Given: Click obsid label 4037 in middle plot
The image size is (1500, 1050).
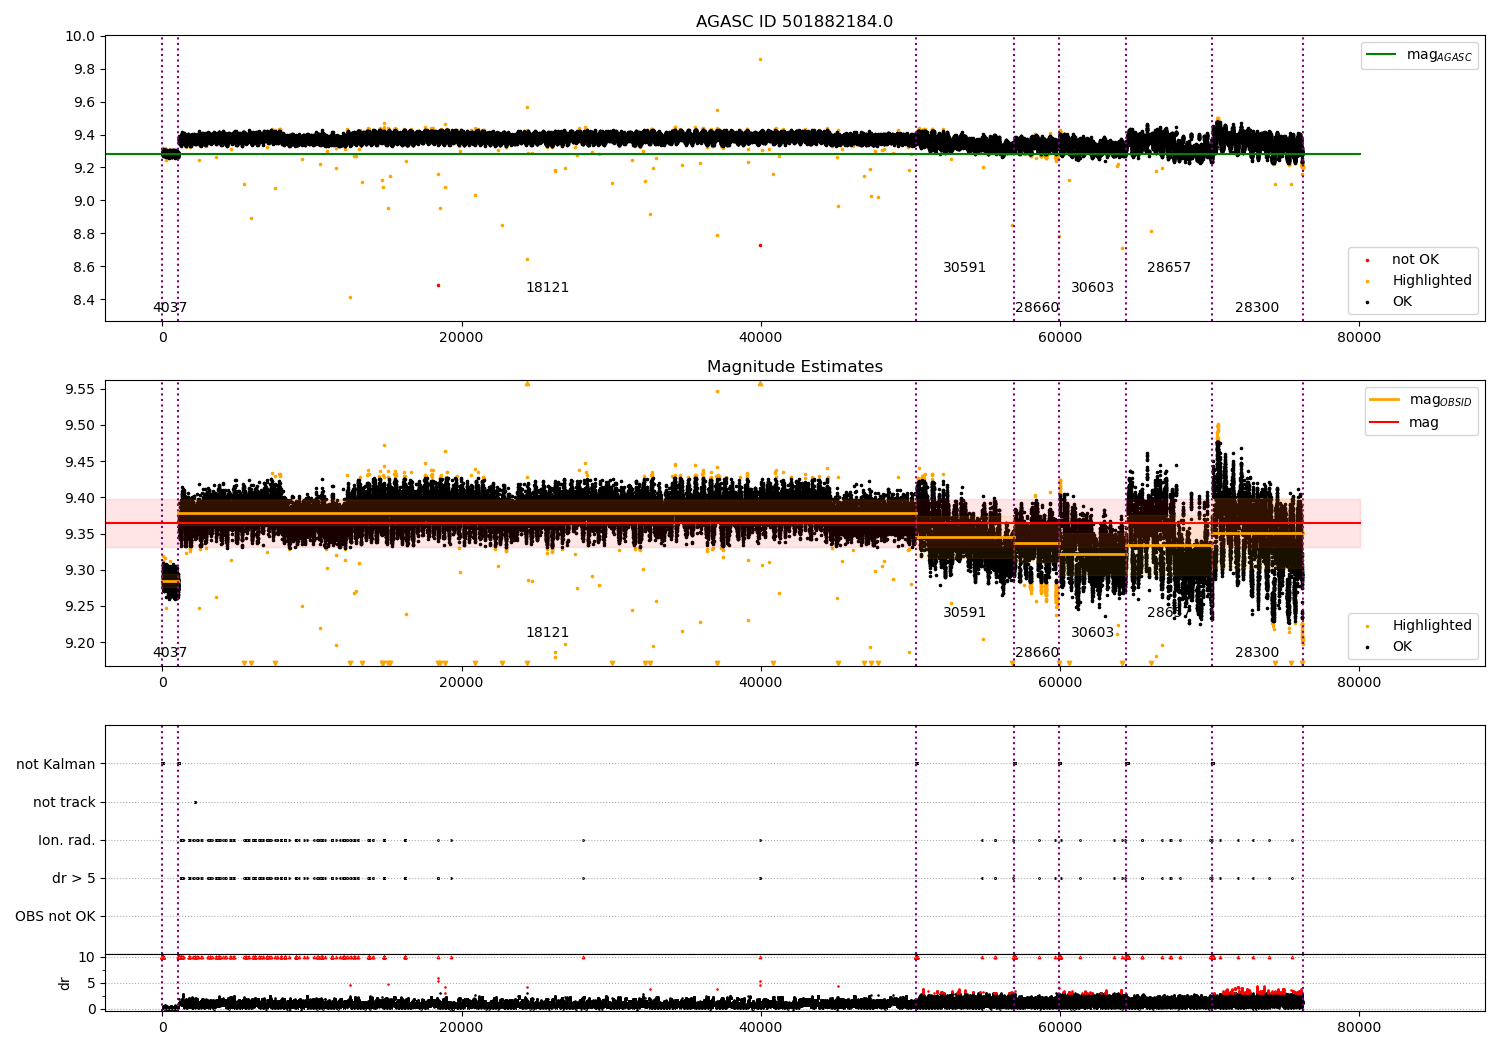Looking at the screenshot, I should point(170,653).
